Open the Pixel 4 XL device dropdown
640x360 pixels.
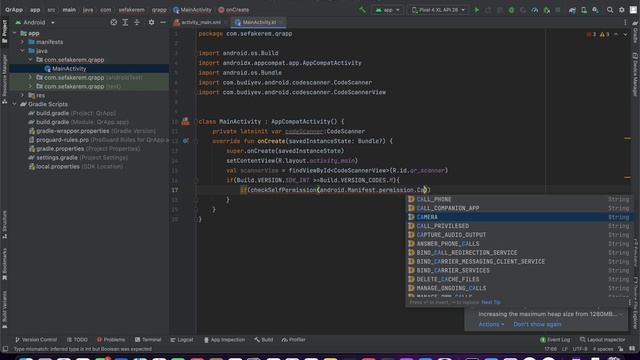438,10
